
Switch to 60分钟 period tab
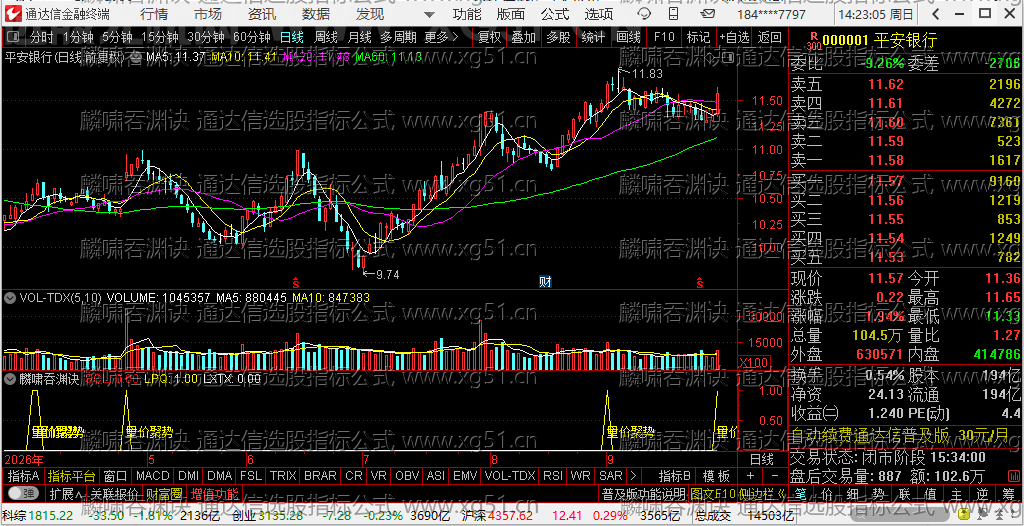pos(251,37)
